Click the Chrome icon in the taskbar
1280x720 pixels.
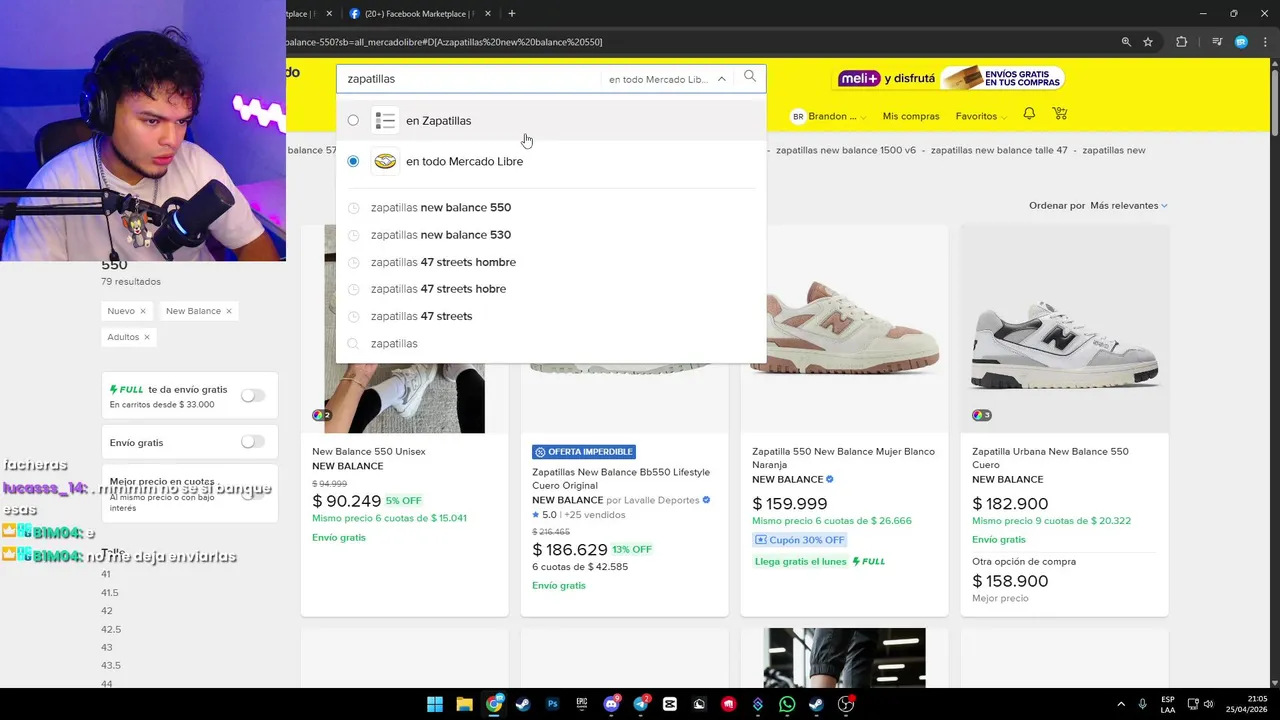(494, 704)
